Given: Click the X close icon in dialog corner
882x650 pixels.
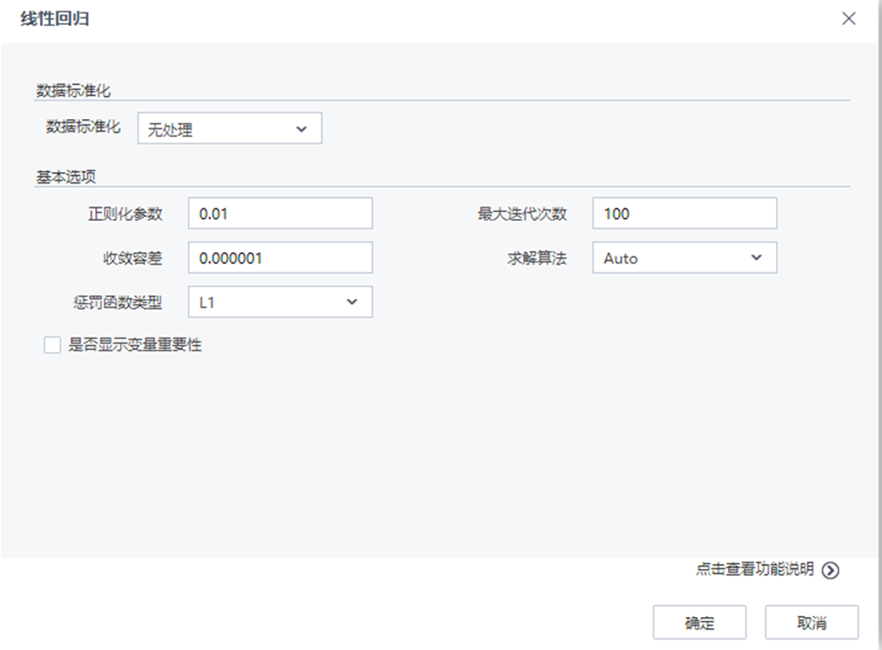Looking at the screenshot, I should pos(849,18).
